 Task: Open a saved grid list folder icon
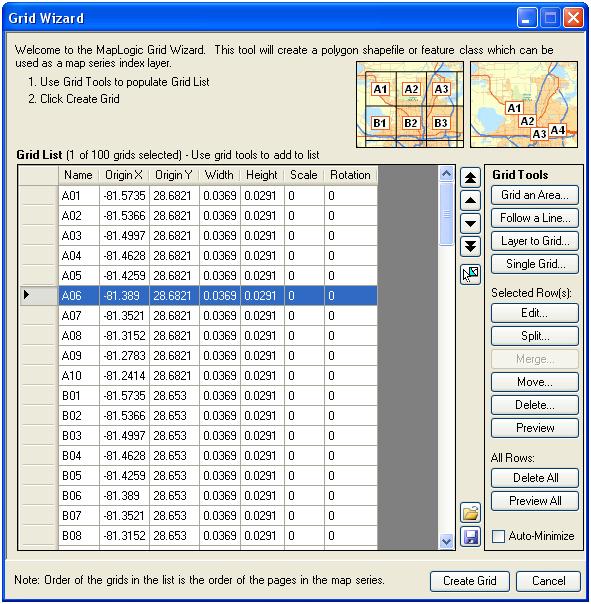click(470, 513)
